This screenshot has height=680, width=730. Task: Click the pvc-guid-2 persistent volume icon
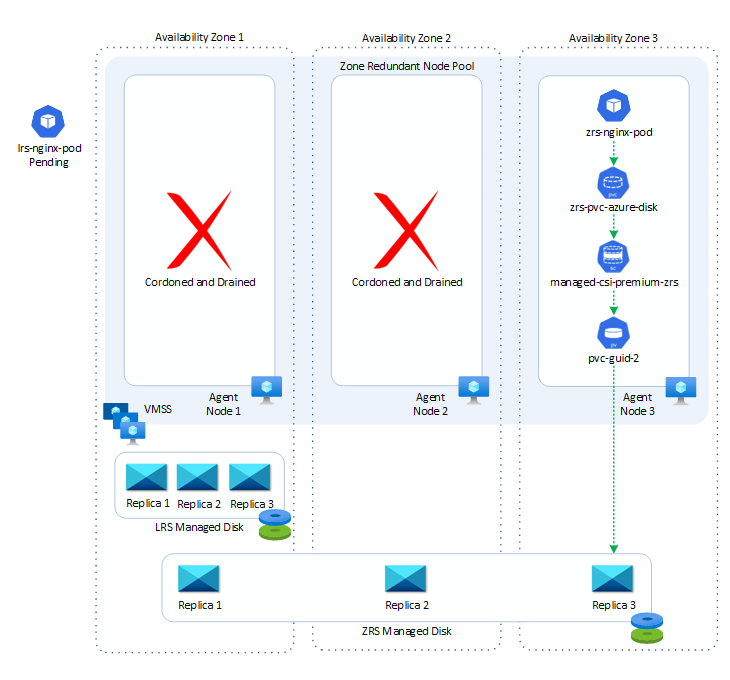pyautogui.click(x=613, y=333)
